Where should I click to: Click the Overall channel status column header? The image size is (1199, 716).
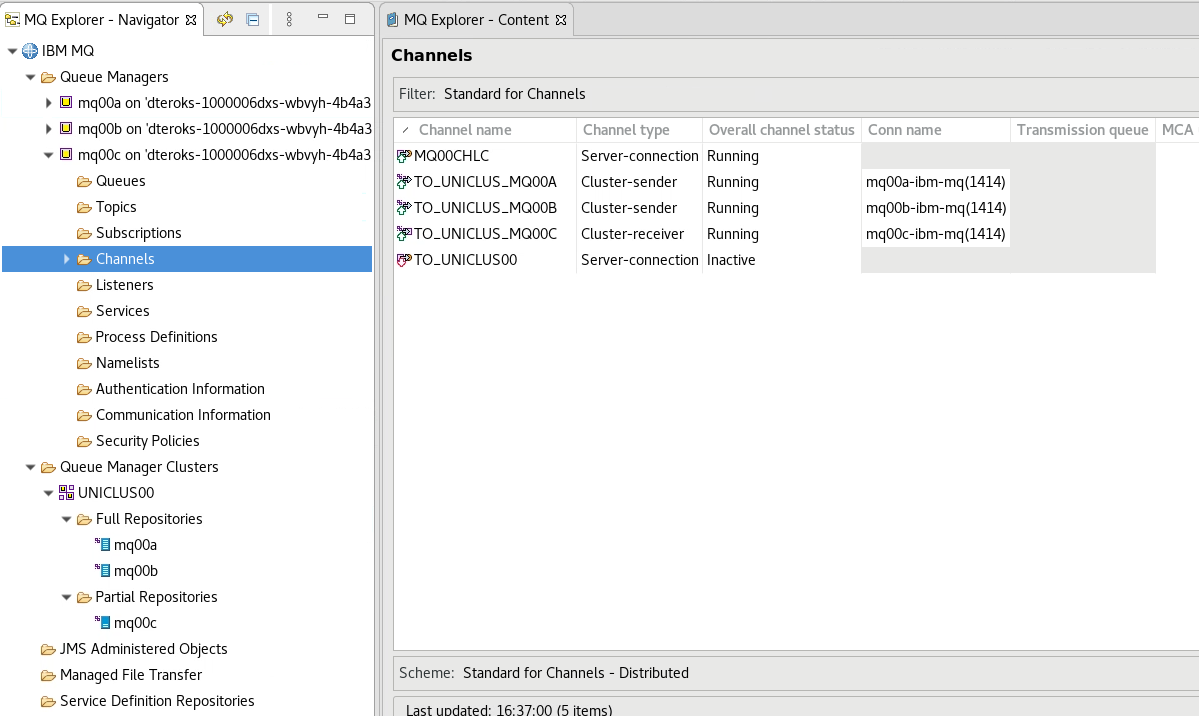(x=781, y=130)
